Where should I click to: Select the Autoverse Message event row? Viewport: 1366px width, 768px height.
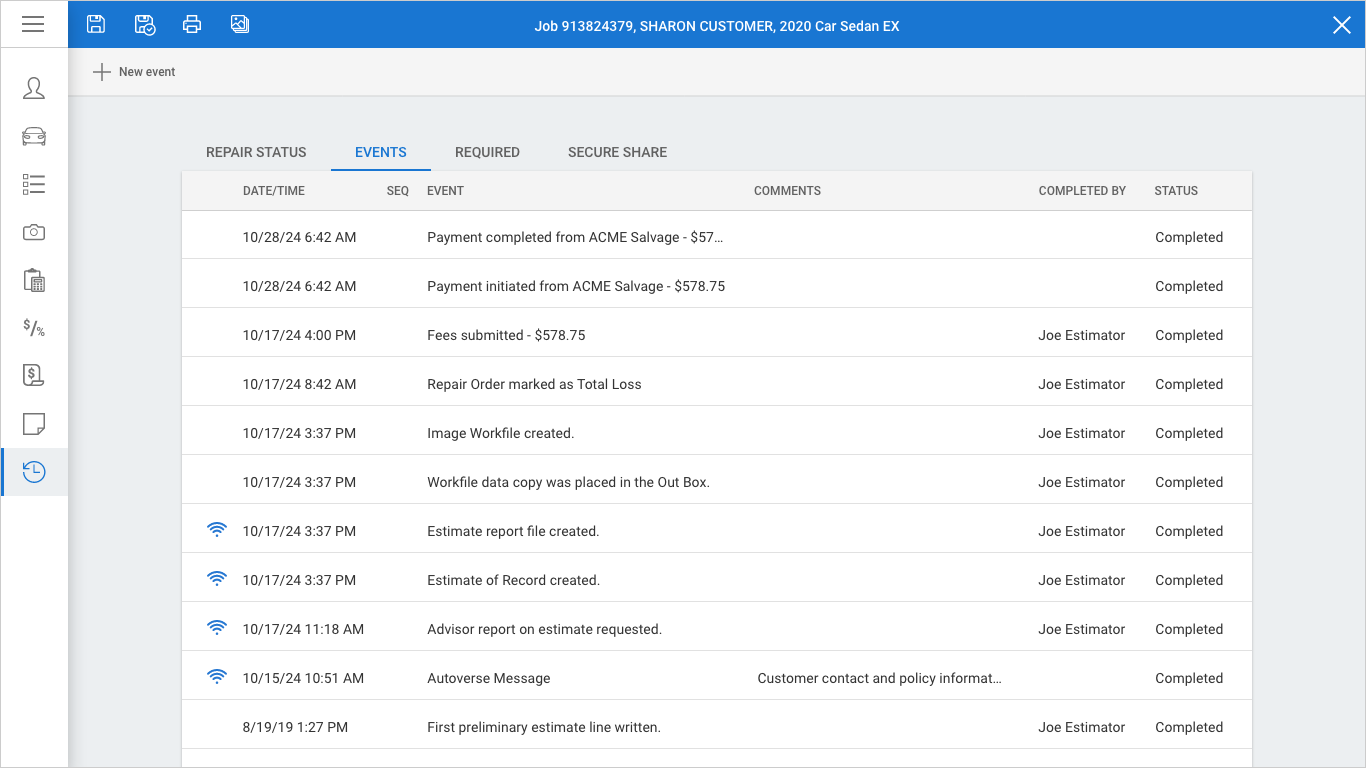tap(488, 678)
